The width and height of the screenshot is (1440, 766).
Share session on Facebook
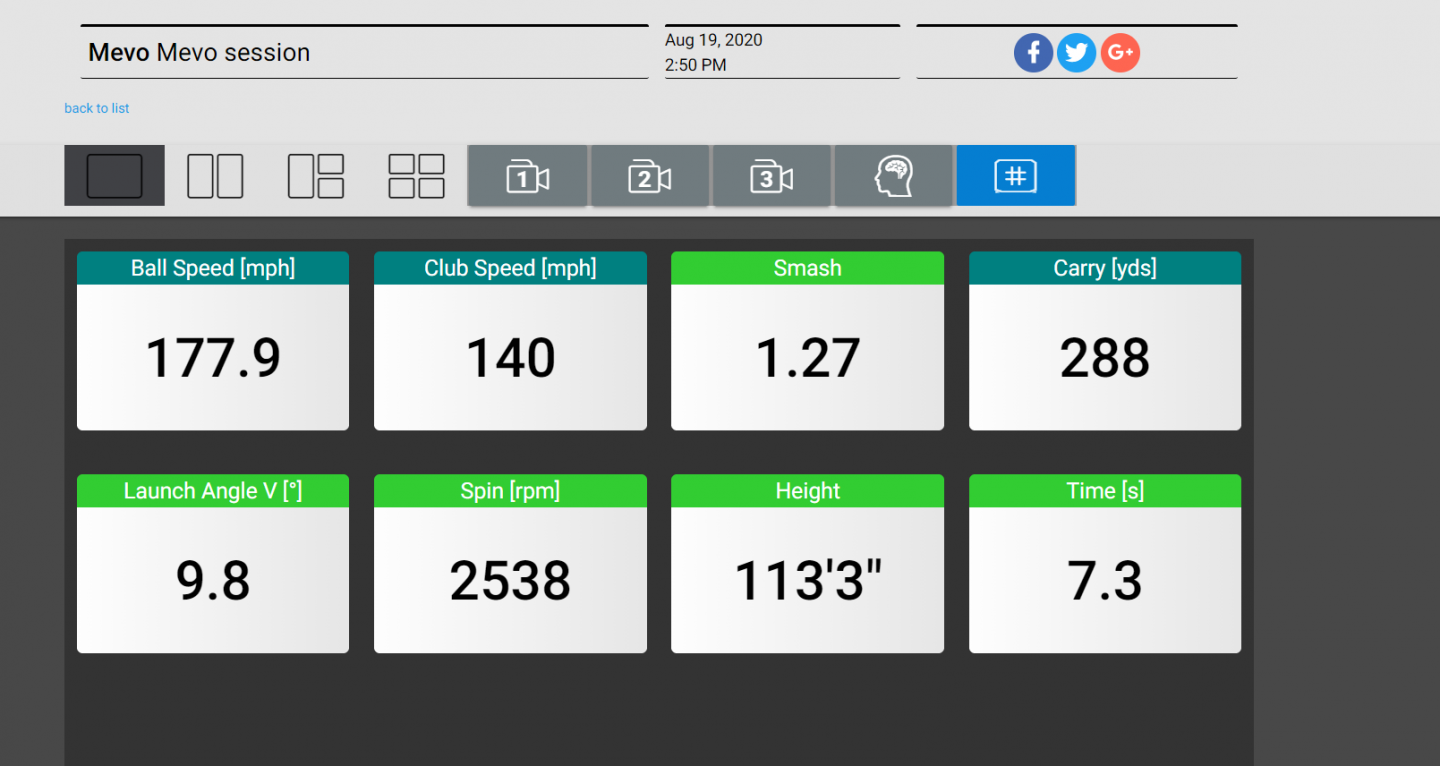[1033, 53]
